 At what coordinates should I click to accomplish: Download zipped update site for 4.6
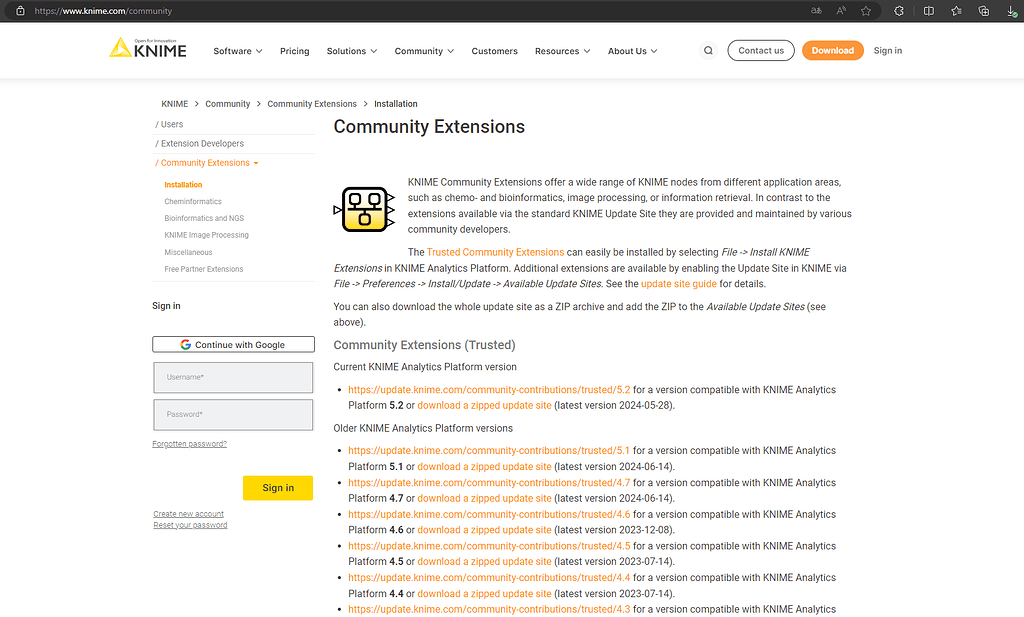click(485, 530)
